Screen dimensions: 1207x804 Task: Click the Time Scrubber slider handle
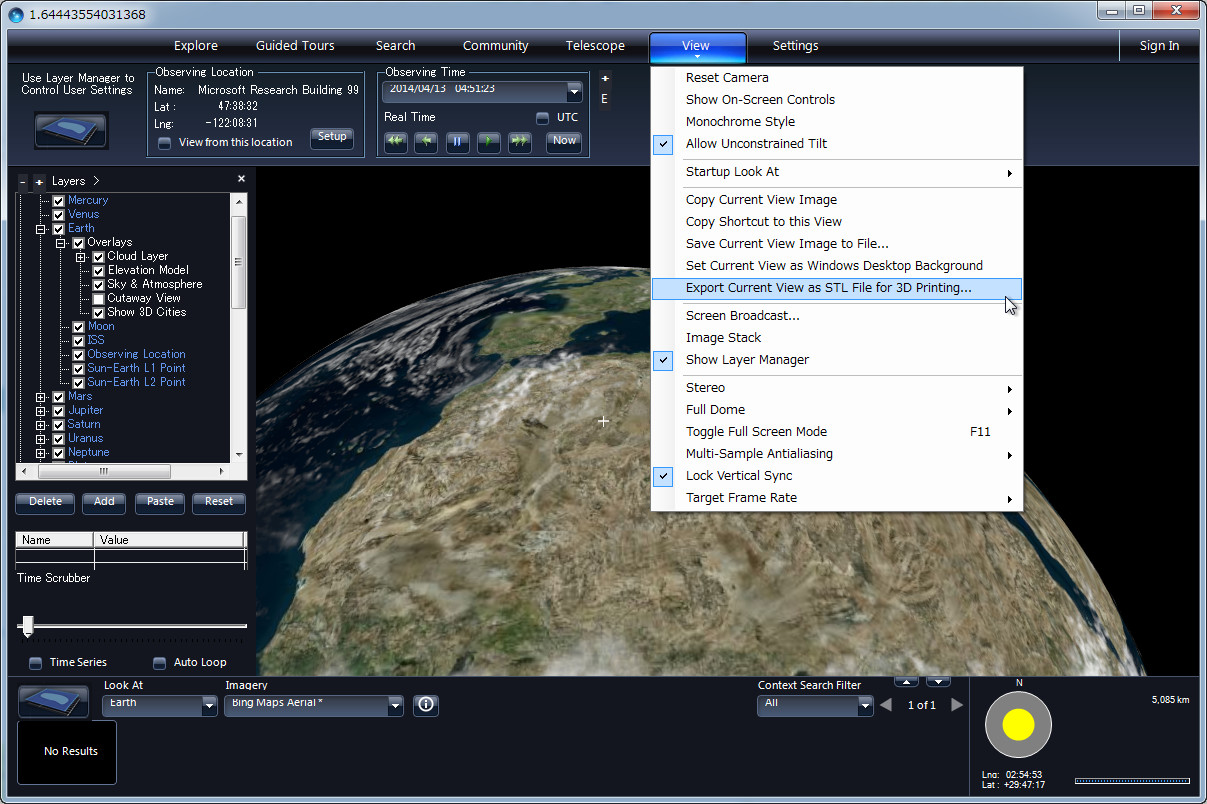[28, 626]
